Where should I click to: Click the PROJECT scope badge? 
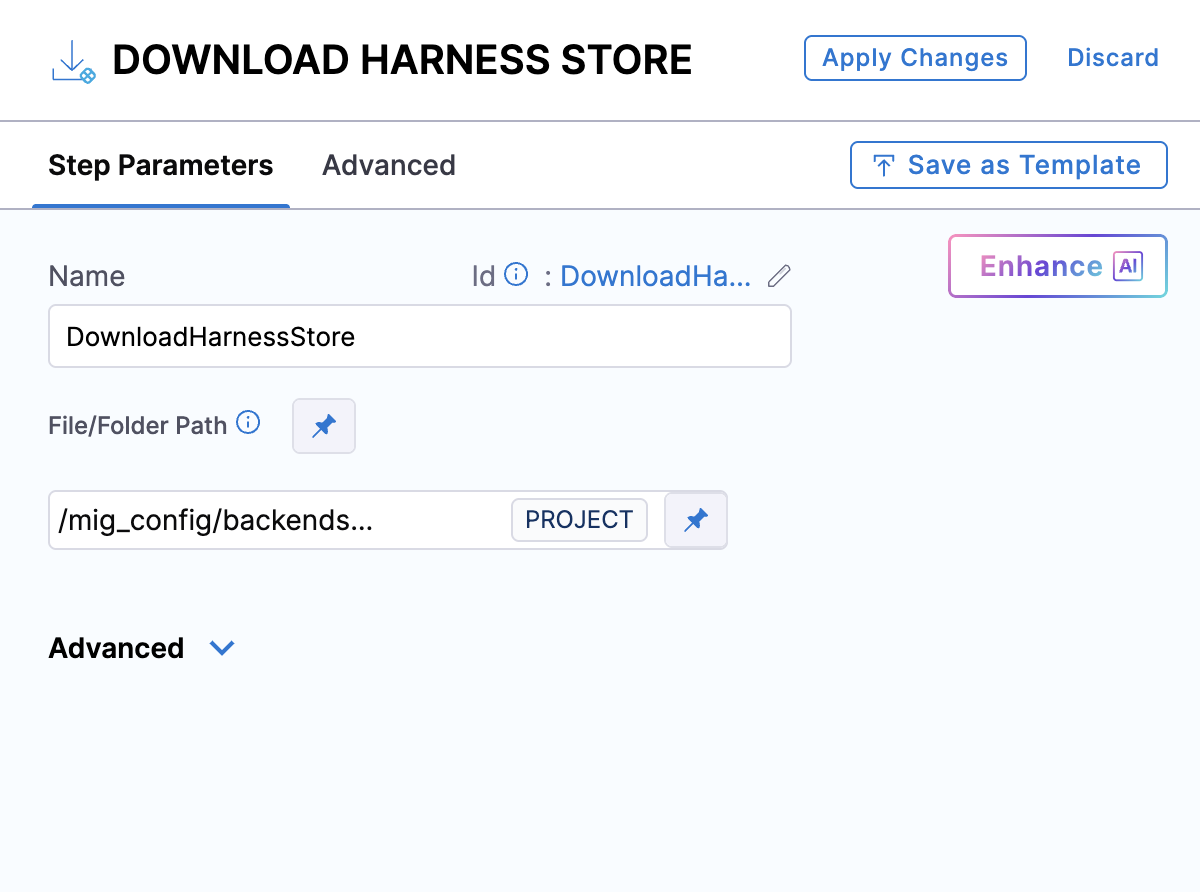pos(579,520)
